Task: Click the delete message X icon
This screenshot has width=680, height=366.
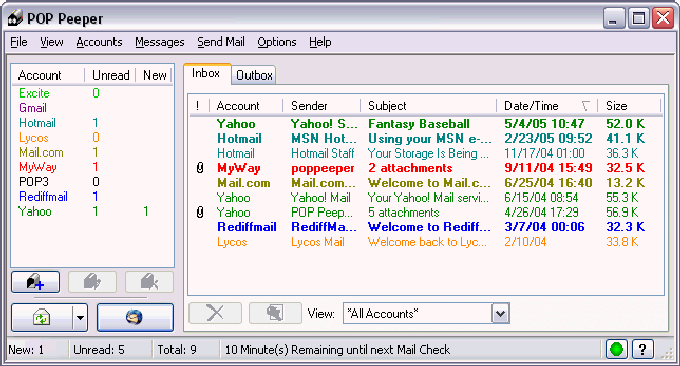Action: [215, 313]
